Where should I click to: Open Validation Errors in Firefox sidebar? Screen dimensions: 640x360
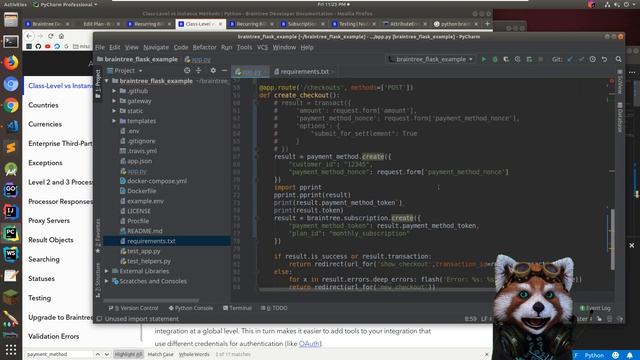[53, 336]
